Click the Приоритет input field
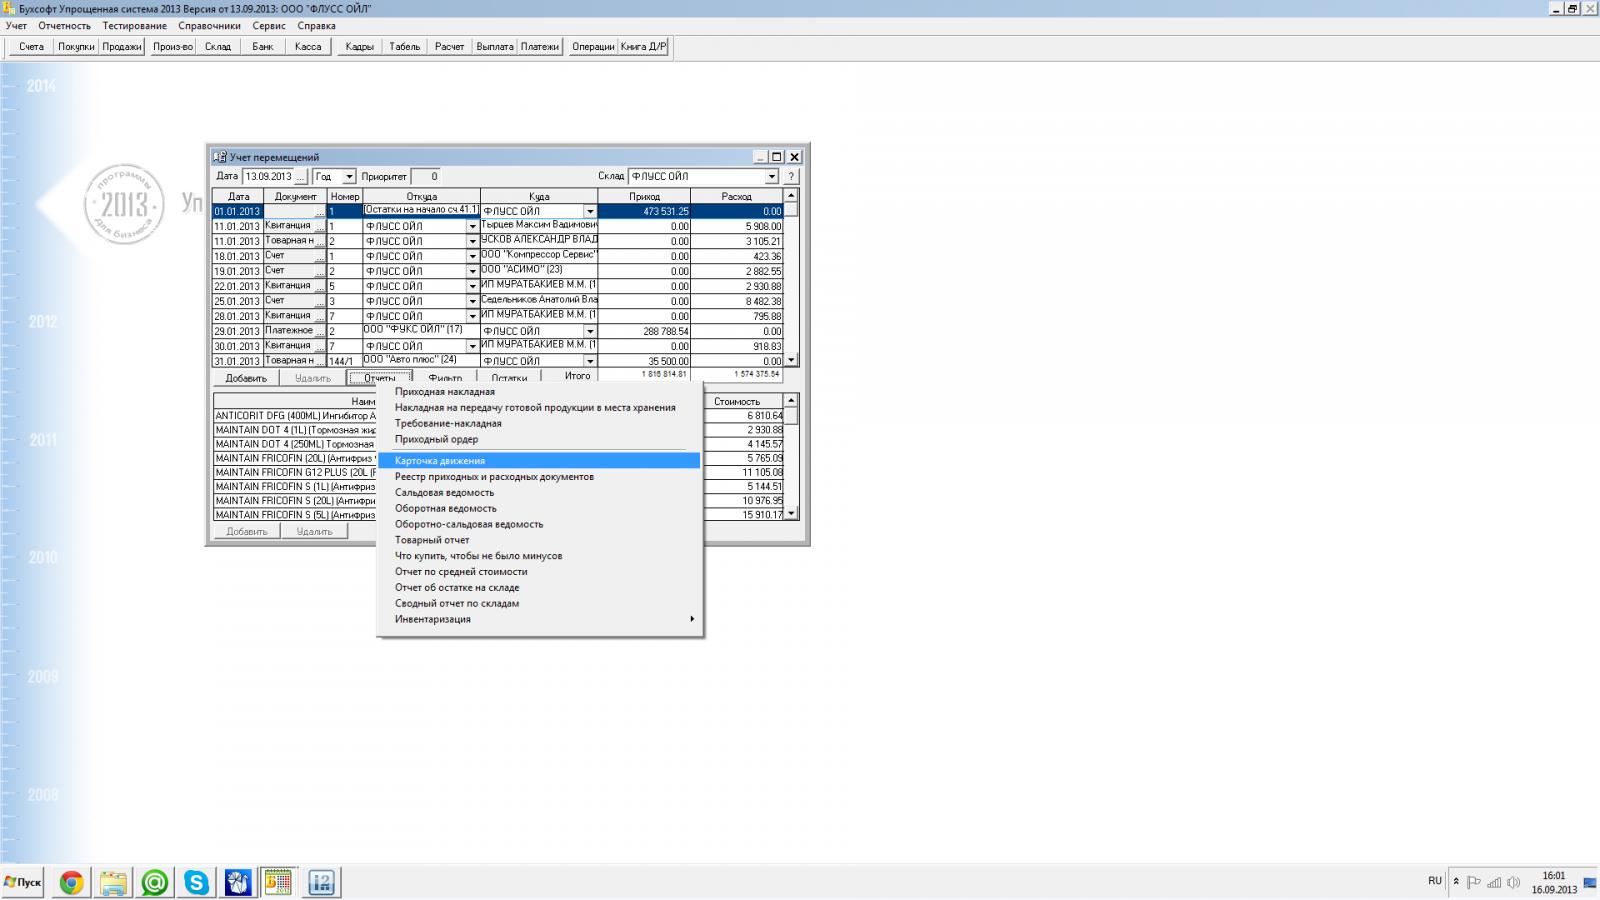The width and height of the screenshot is (1600, 900). (425, 177)
